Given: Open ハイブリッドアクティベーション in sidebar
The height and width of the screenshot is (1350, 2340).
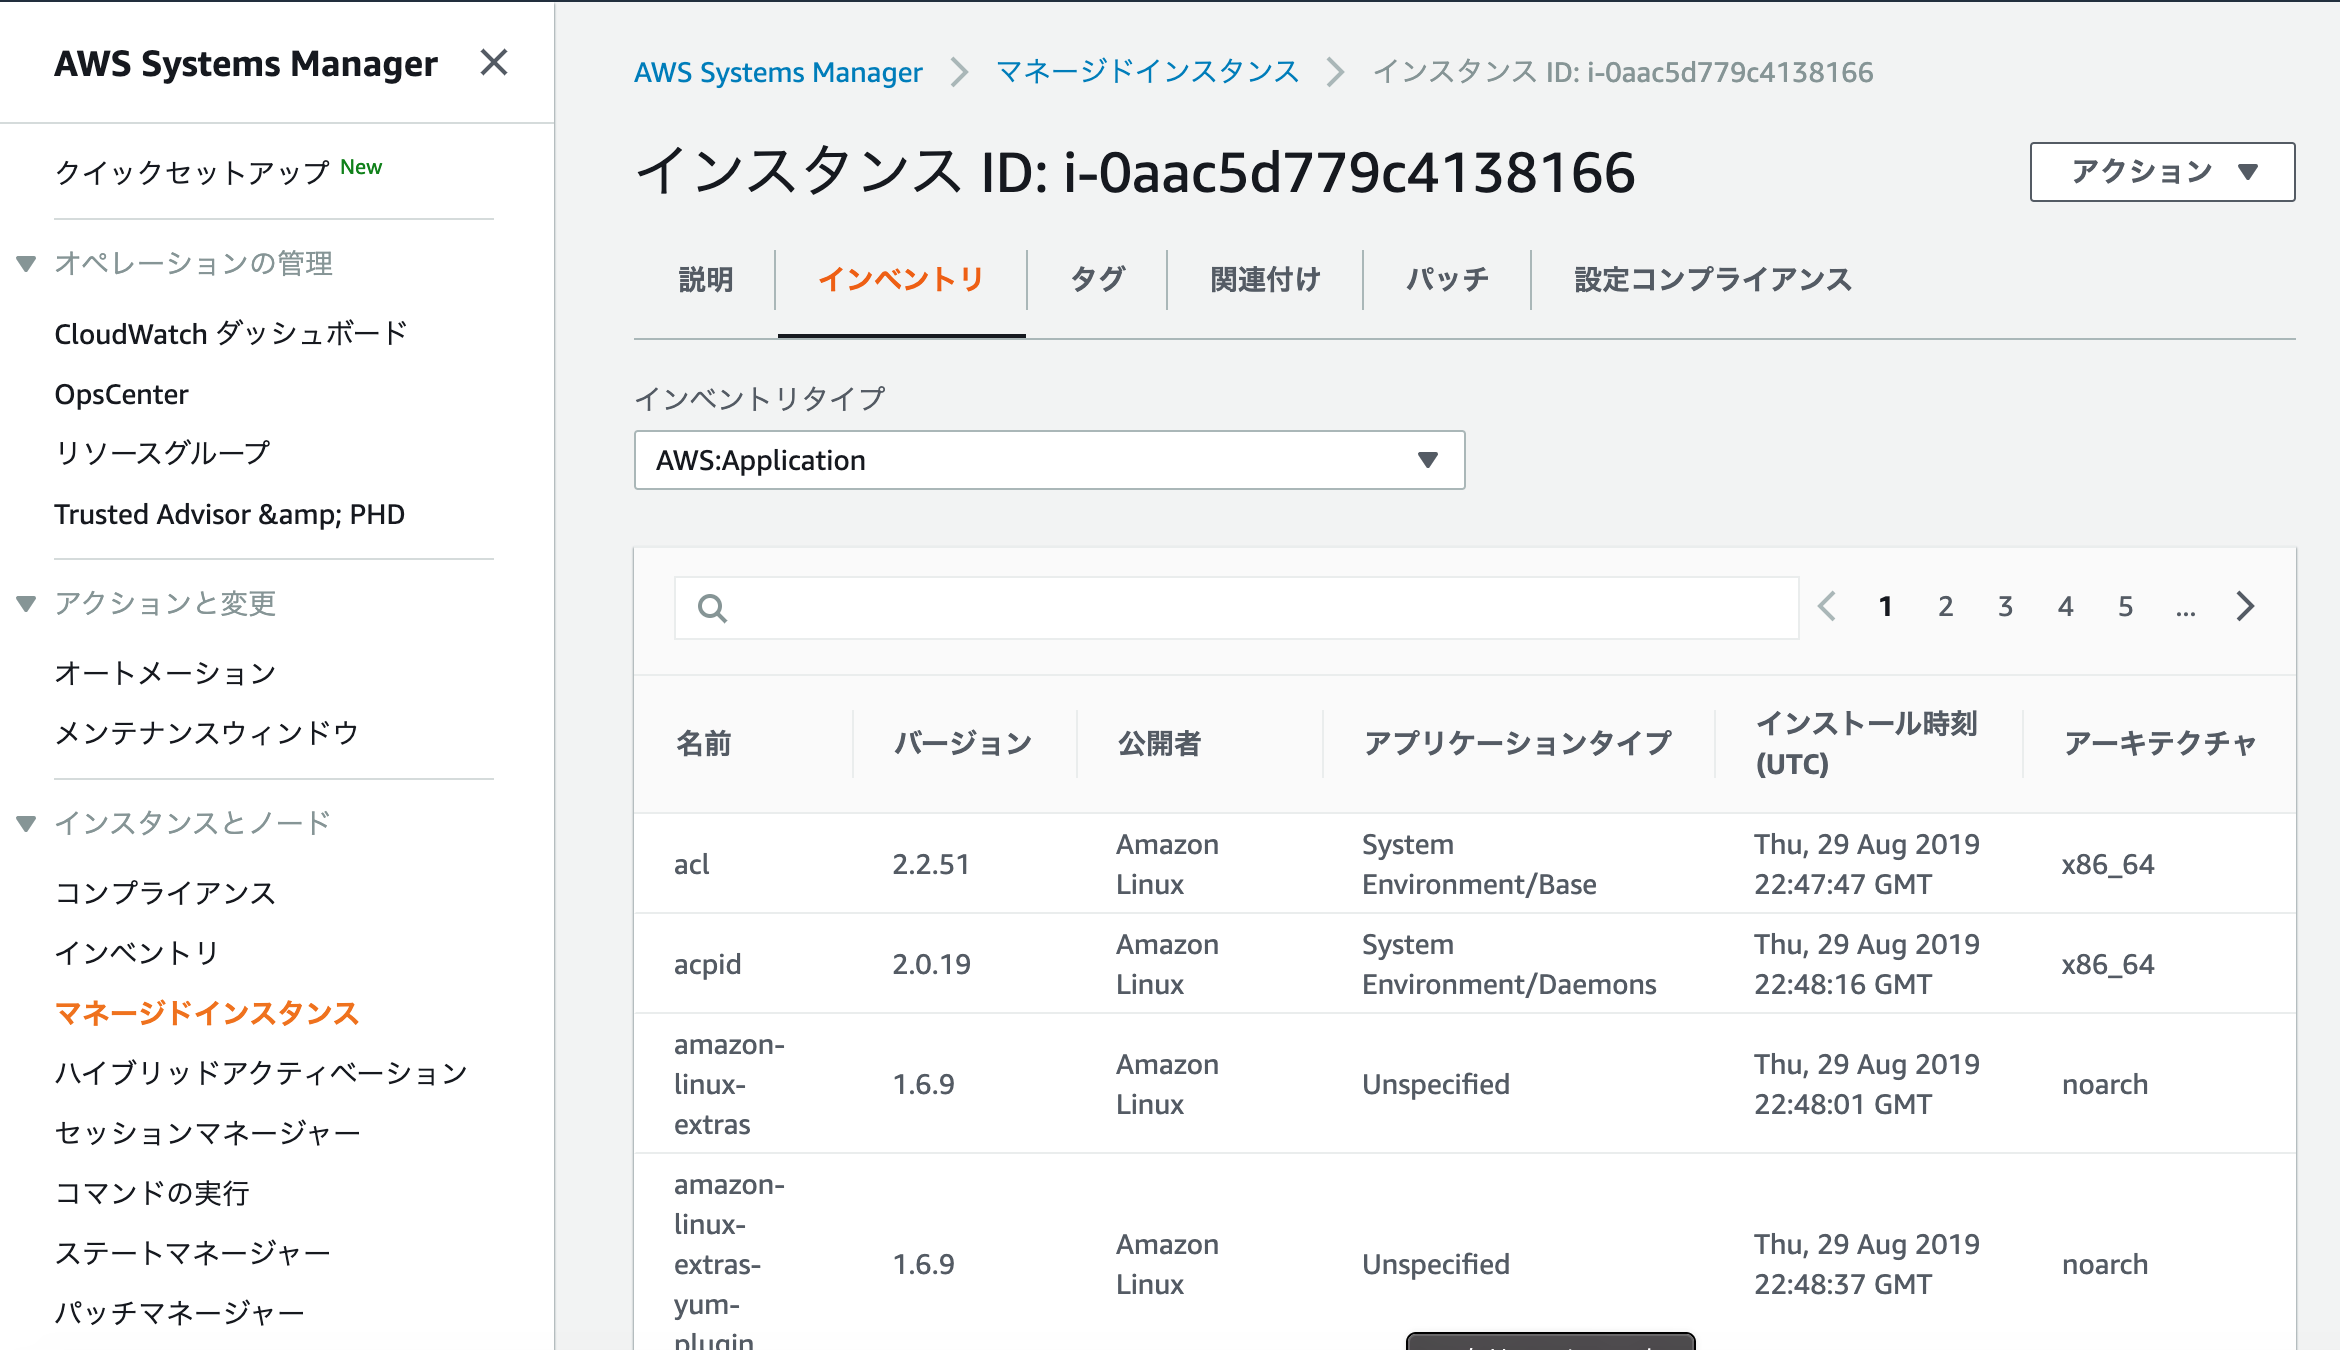Looking at the screenshot, I should click(261, 1073).
